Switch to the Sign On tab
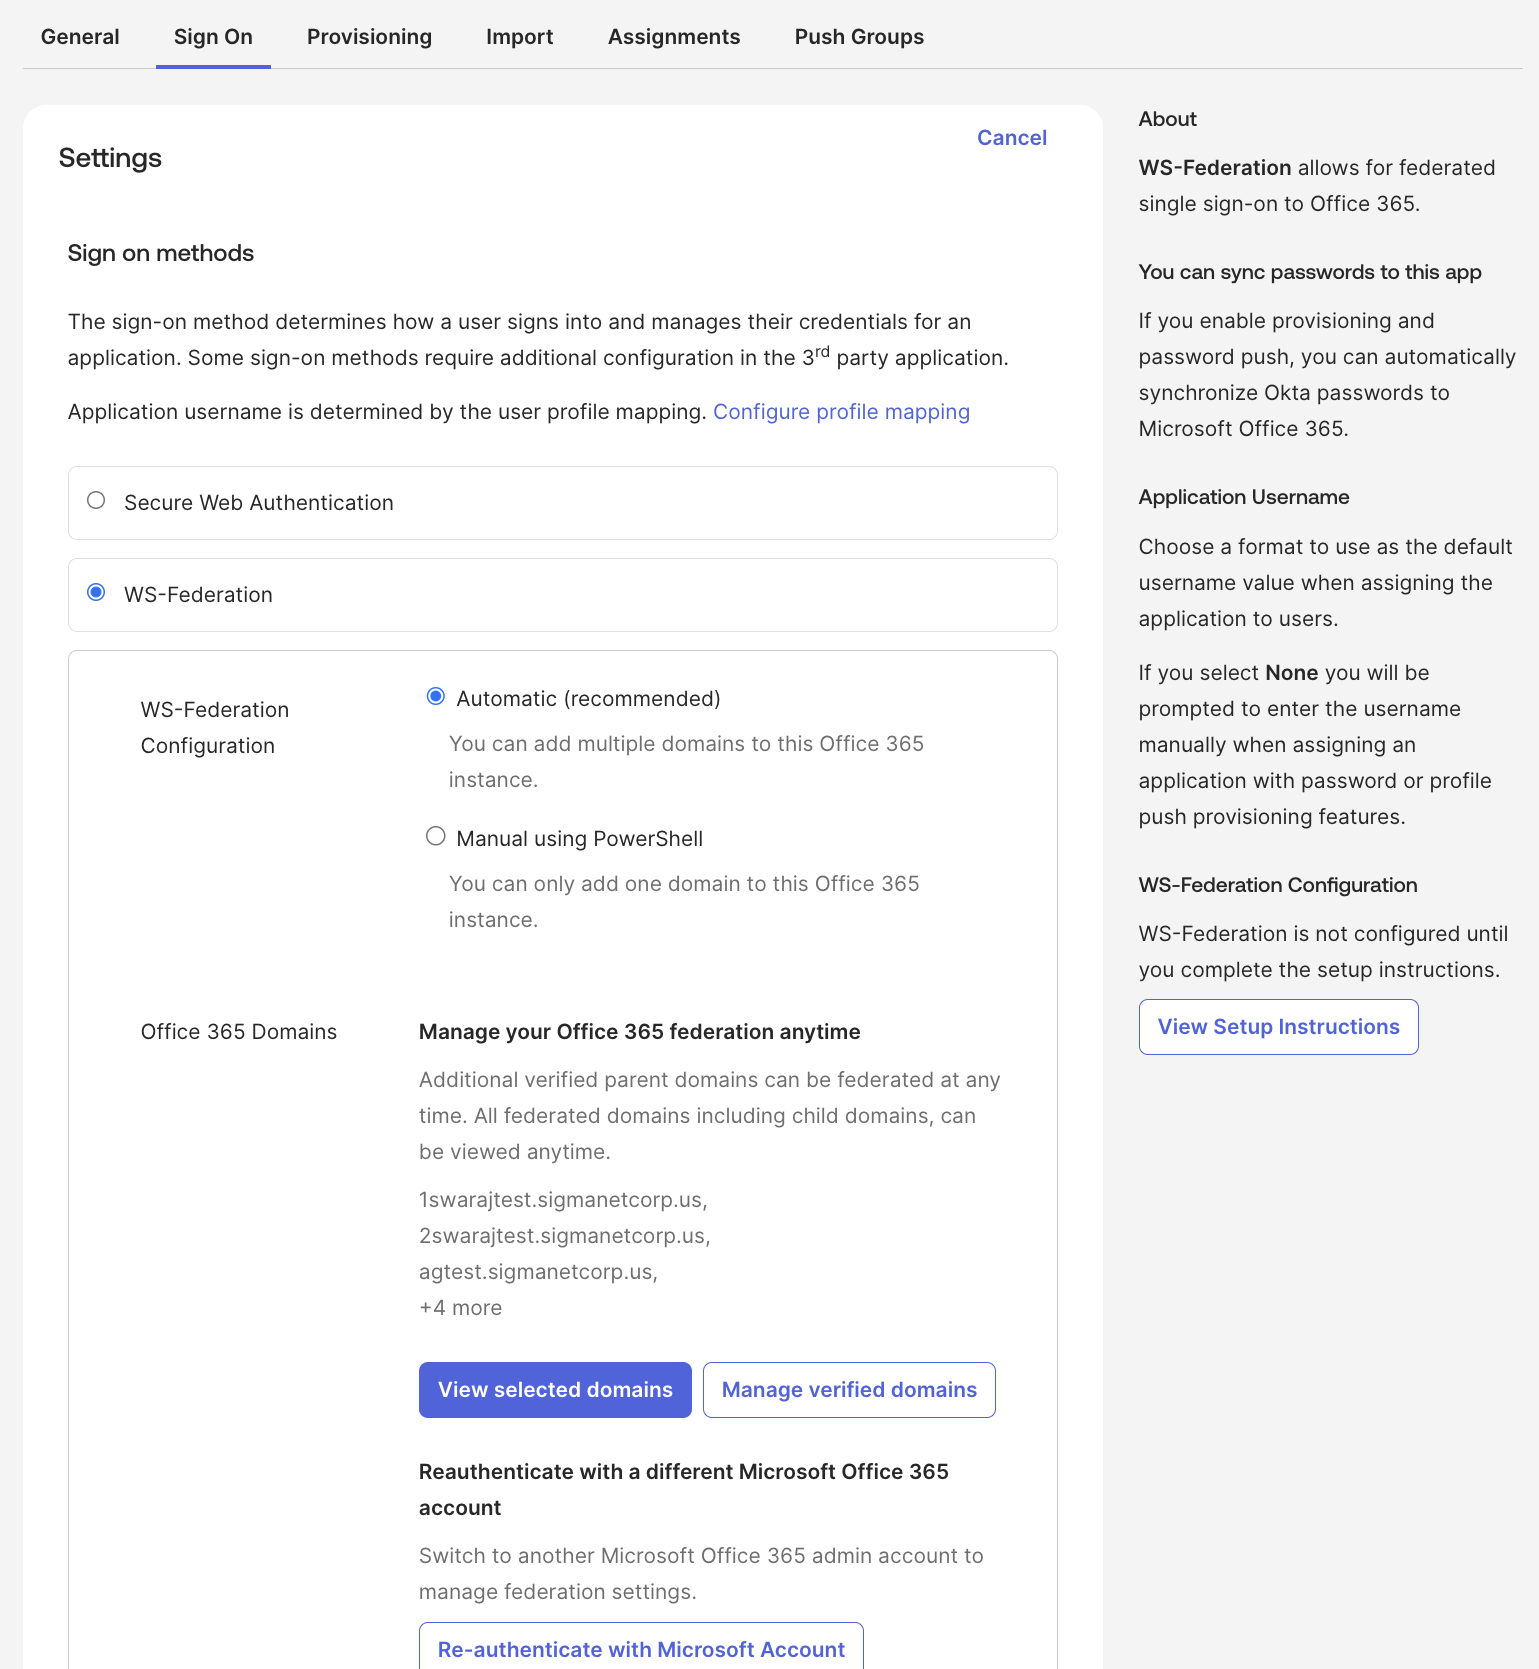Screen dimensions: 1539x1669 tap(213, 37)
